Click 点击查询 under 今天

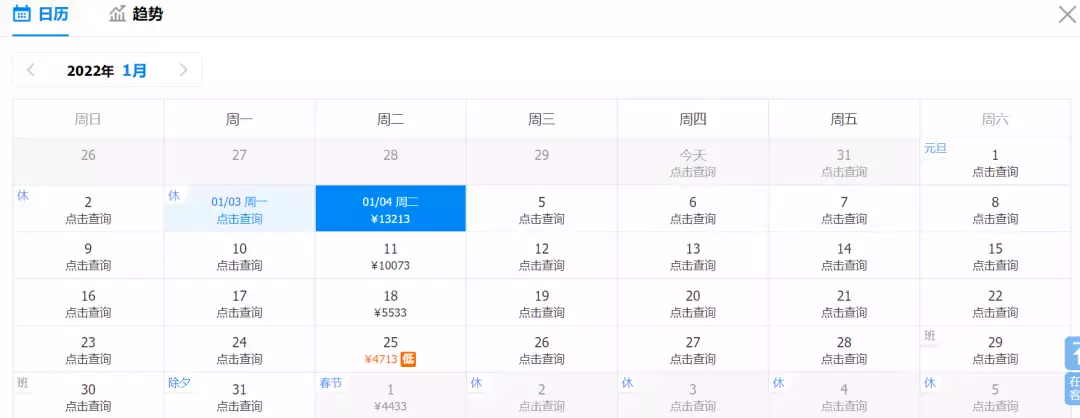[x=692, y=172]
